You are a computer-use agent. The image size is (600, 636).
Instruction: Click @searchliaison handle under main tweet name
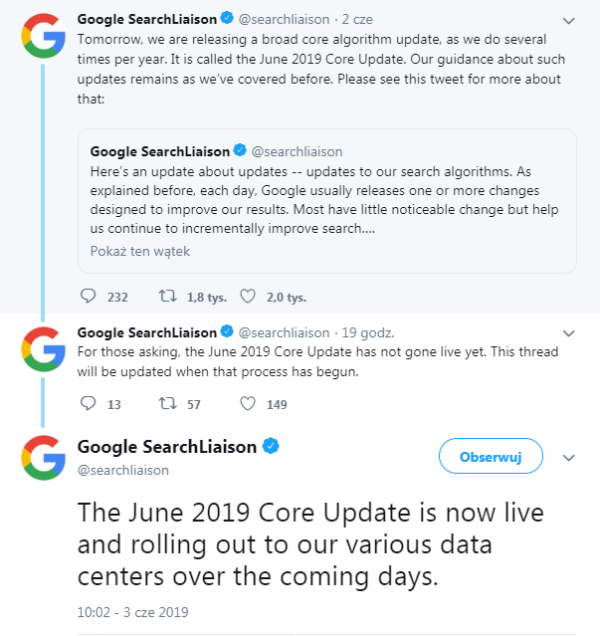pyautogui.click(x=123, y=469)
